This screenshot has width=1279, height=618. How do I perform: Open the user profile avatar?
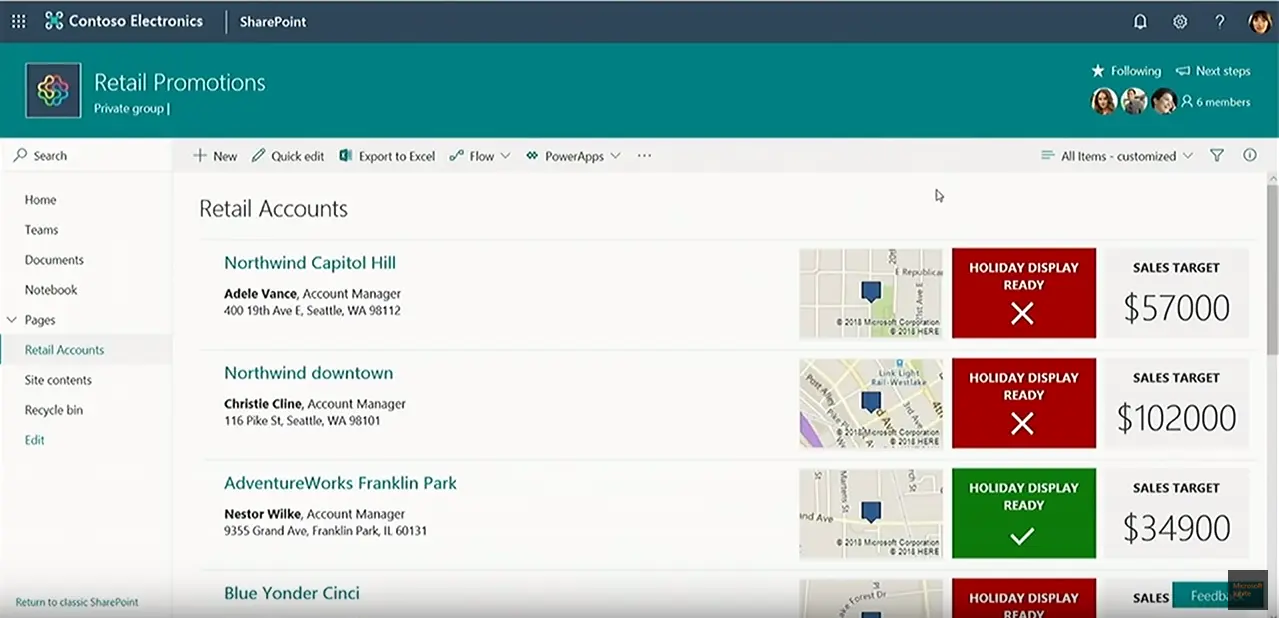pos(1259,21)
